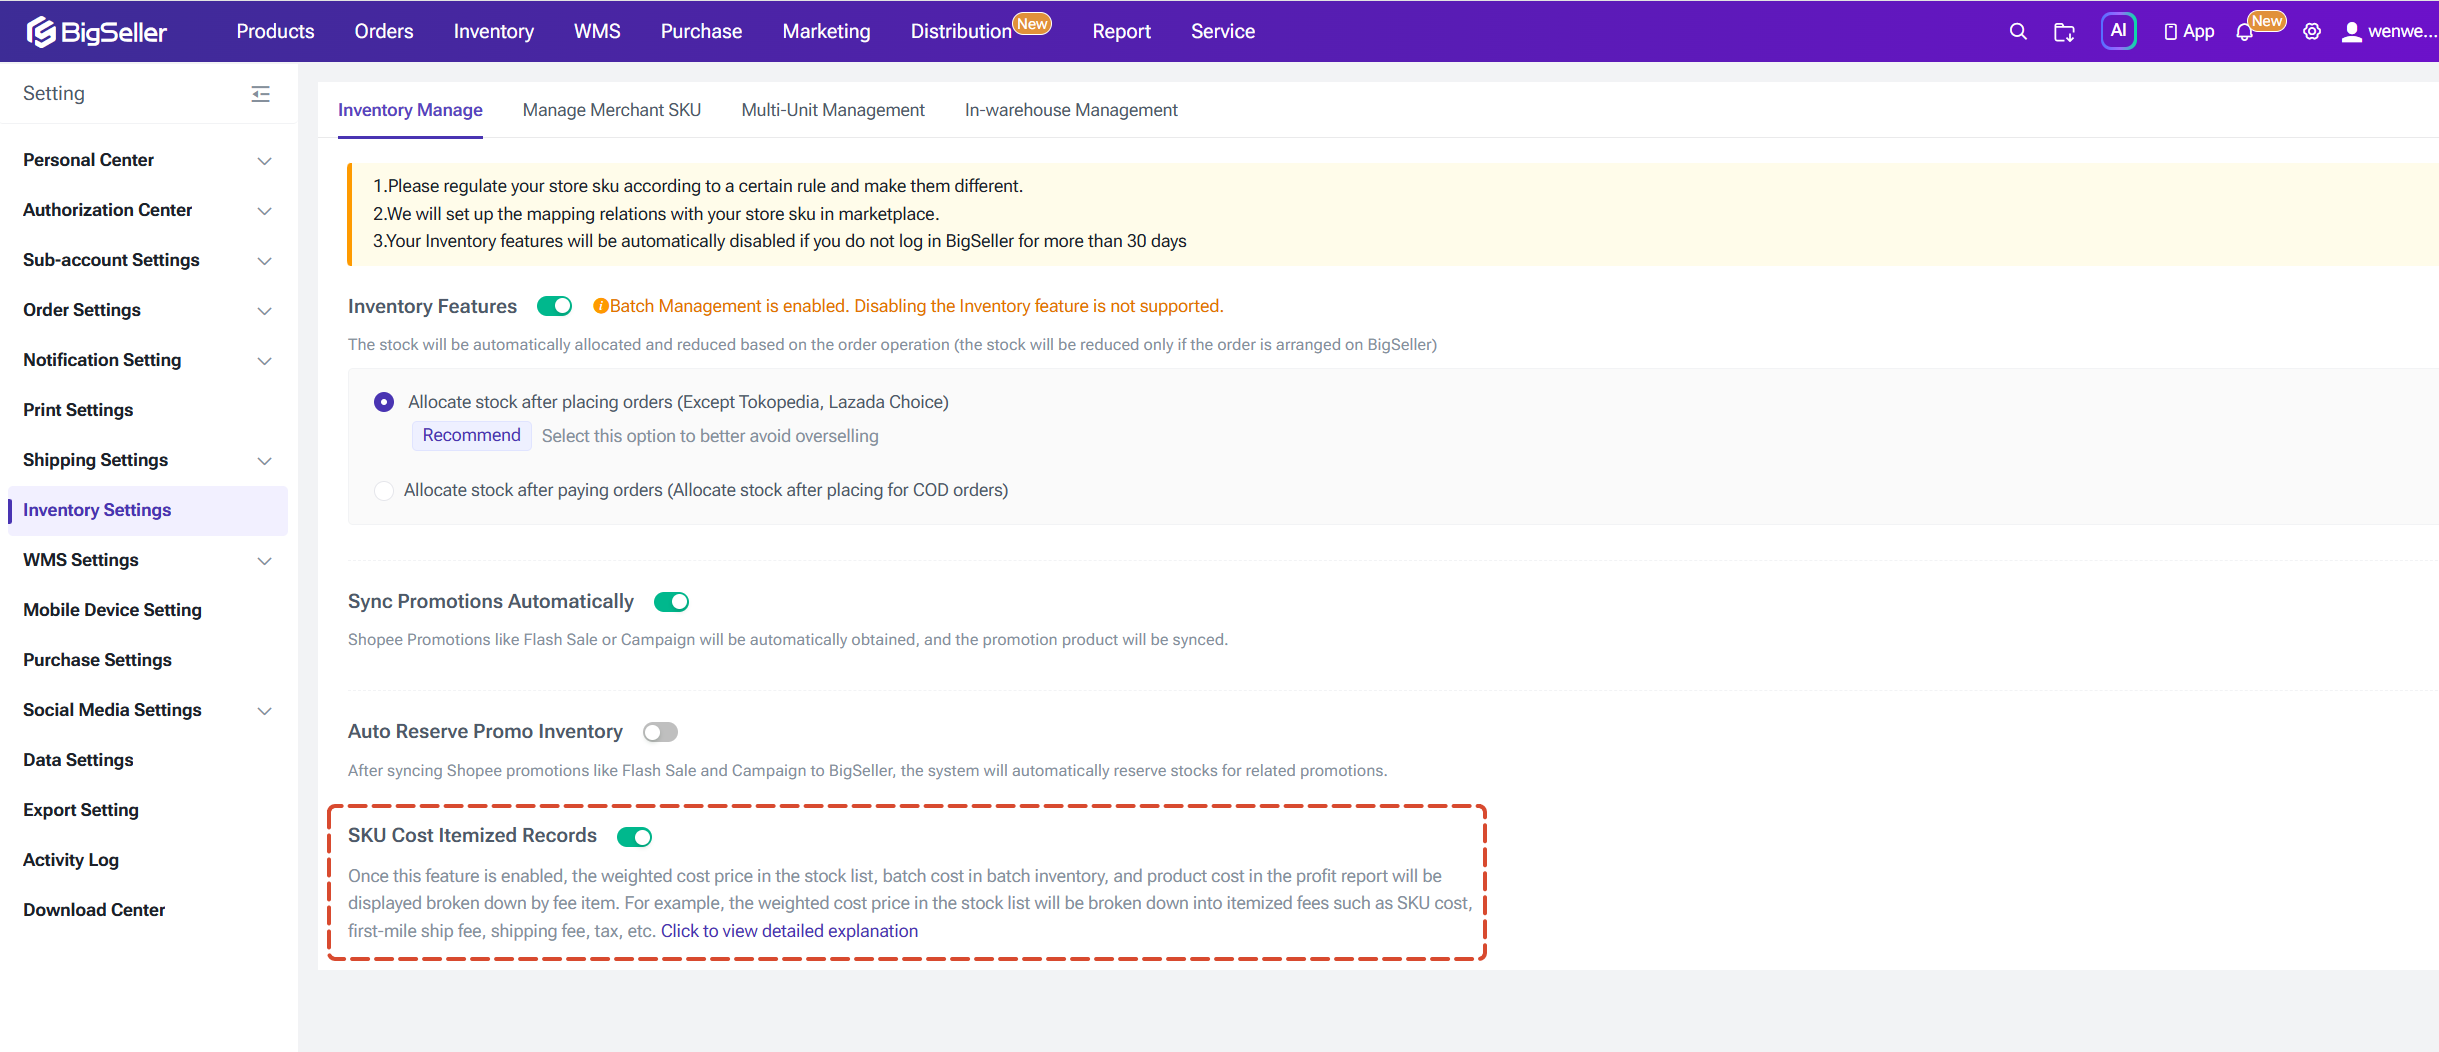Open the Inventory top menu
Screen dimensions: 2439x1052
pos(494,32)
